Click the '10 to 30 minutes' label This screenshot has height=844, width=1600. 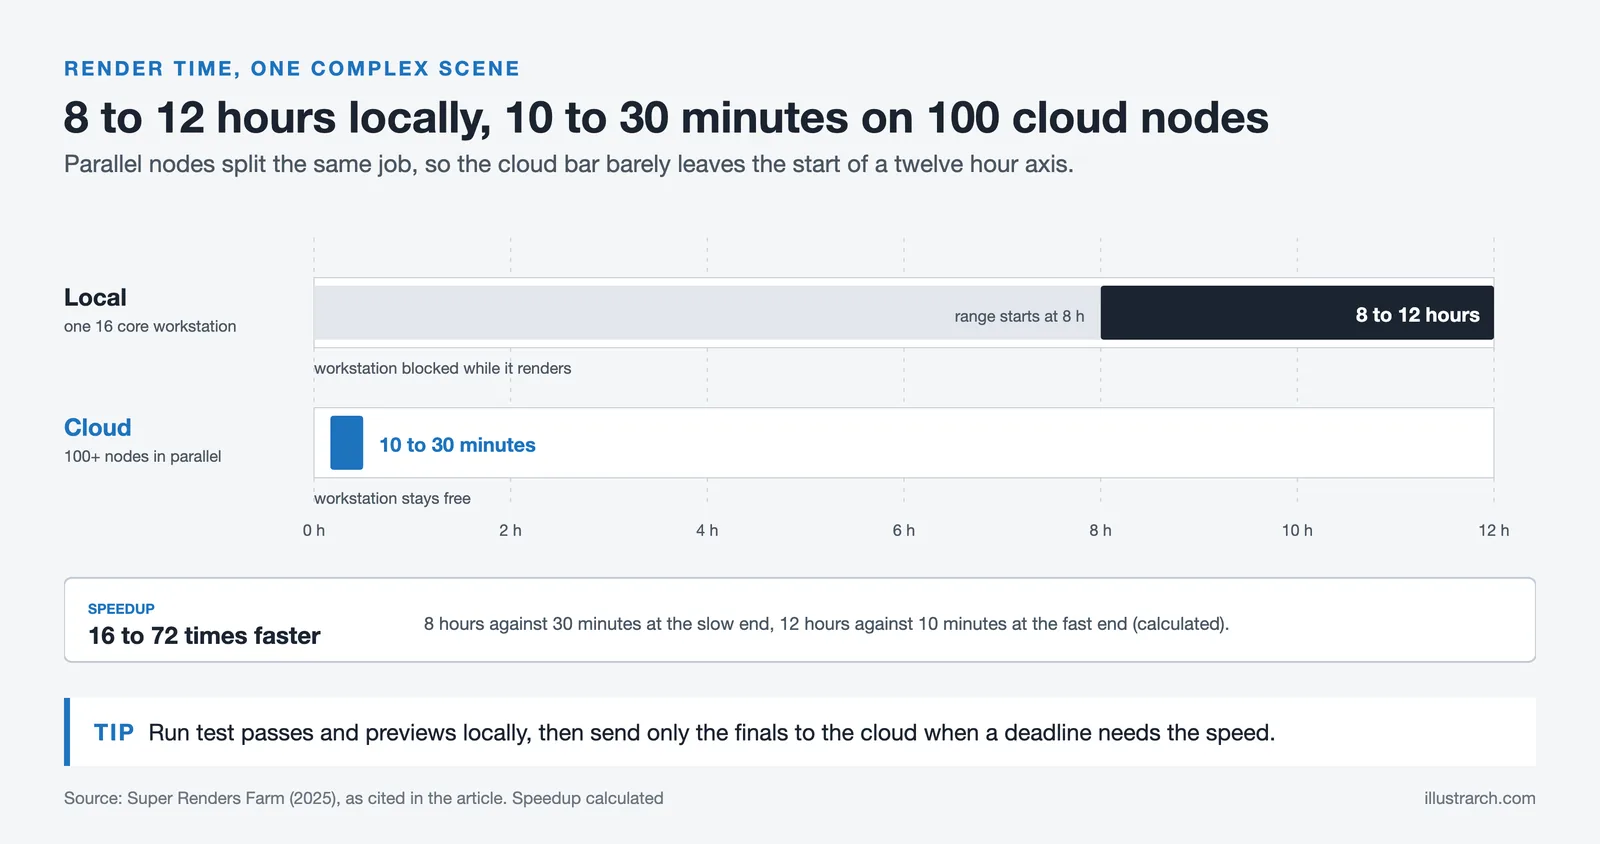[x=457, y=445]
